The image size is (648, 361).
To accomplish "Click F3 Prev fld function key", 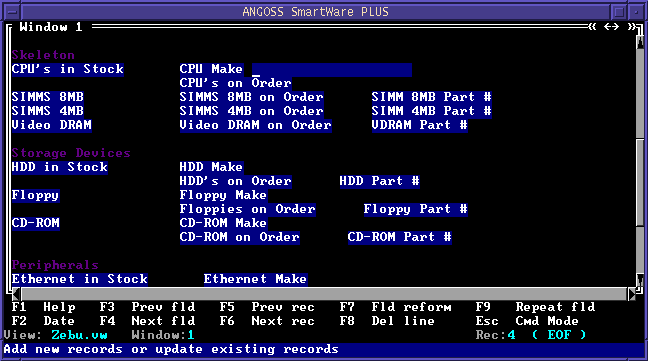I will 147,307.
